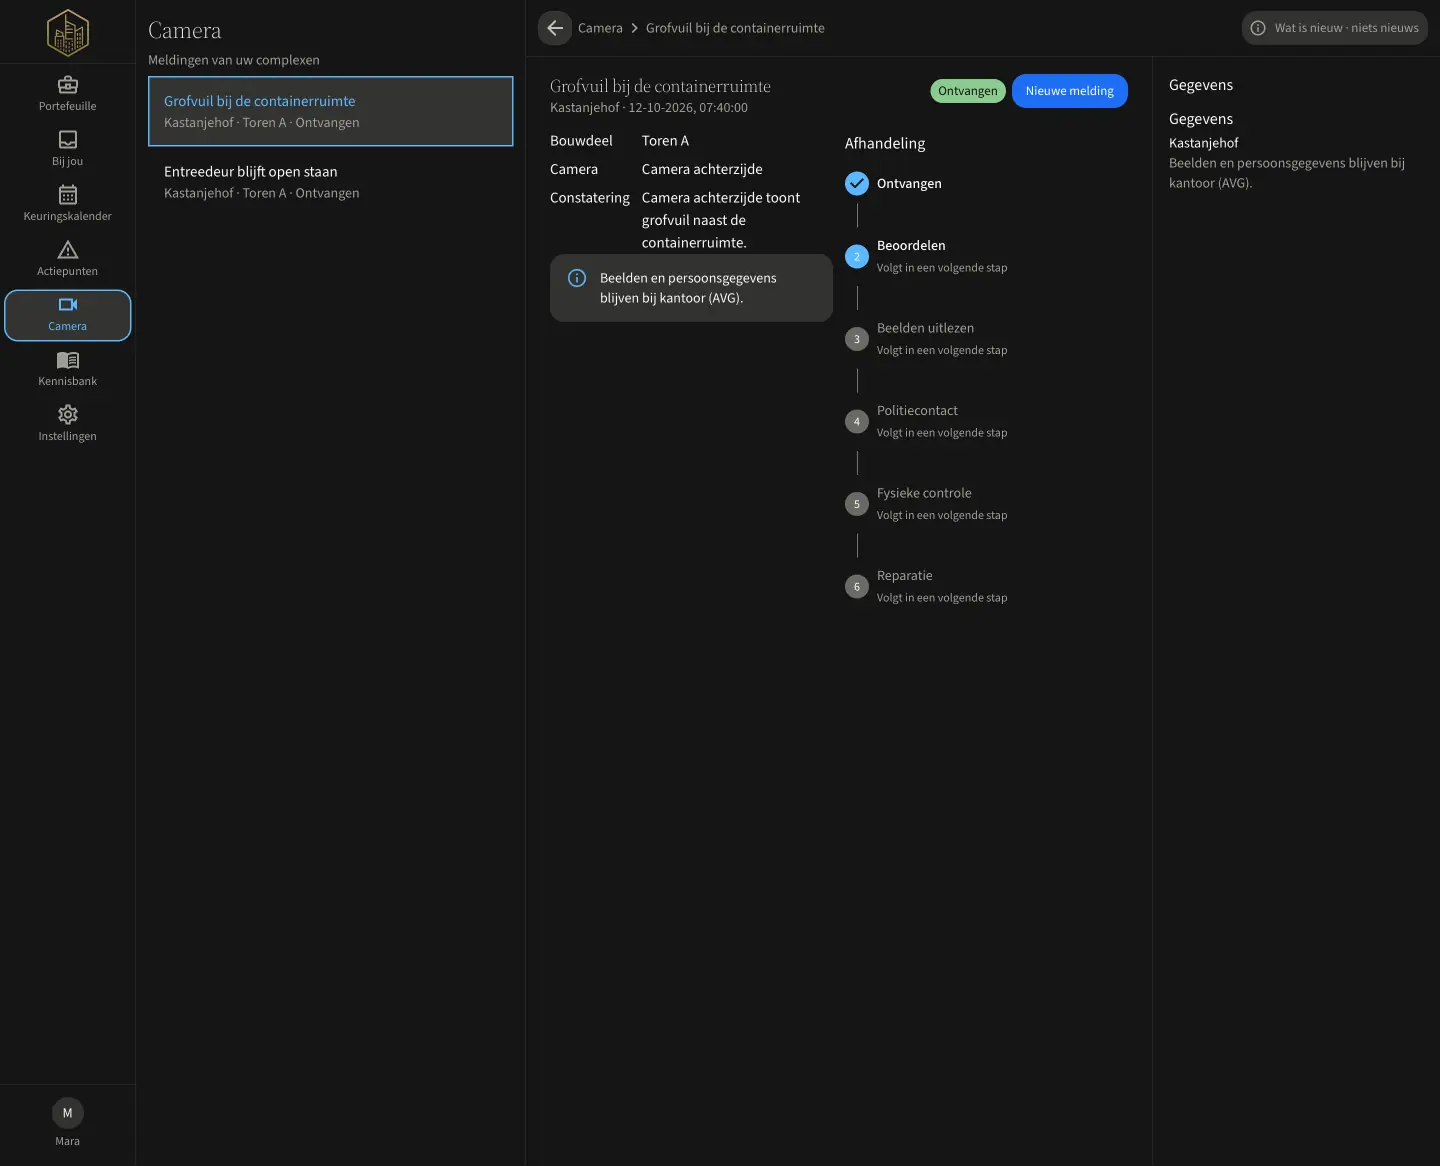Click the Meldingen van uw complexen subtitle
1440x1166 pixels.
click(234, 60)
